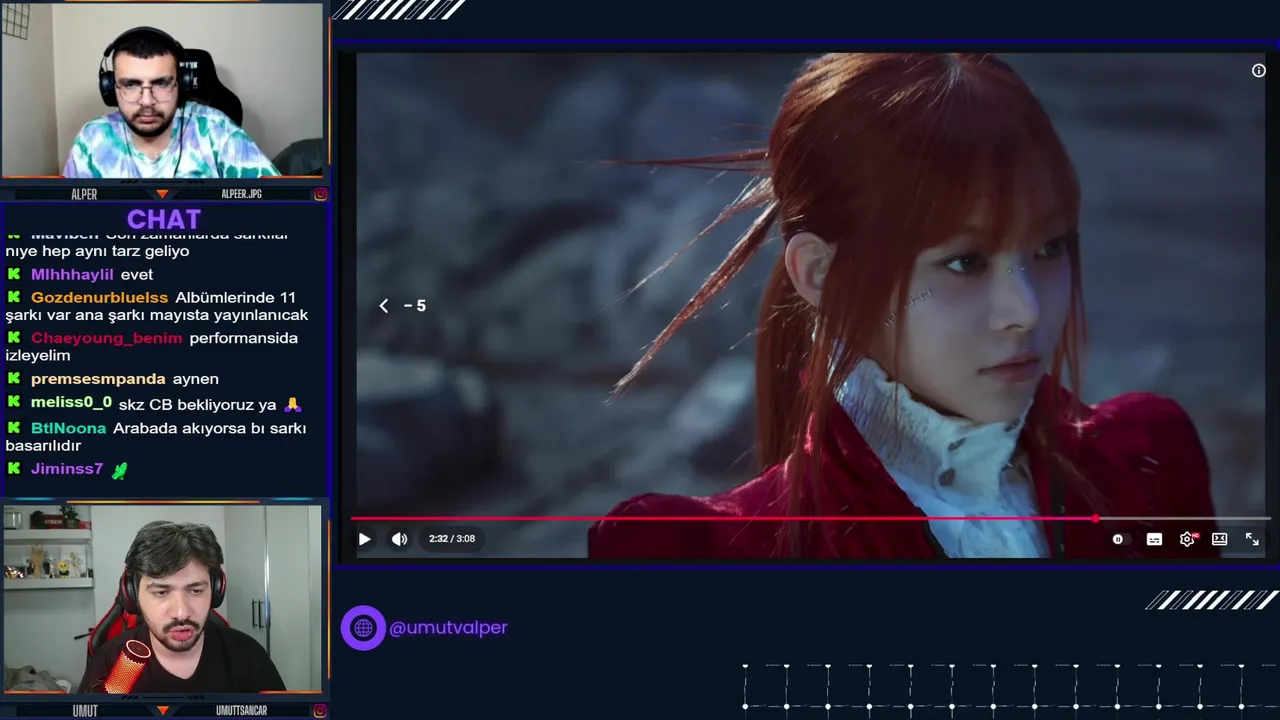The width and height of the screenshot is (1280, 720).
Task: Click chat username Jiminss7
Action: (x=67, y=468)
